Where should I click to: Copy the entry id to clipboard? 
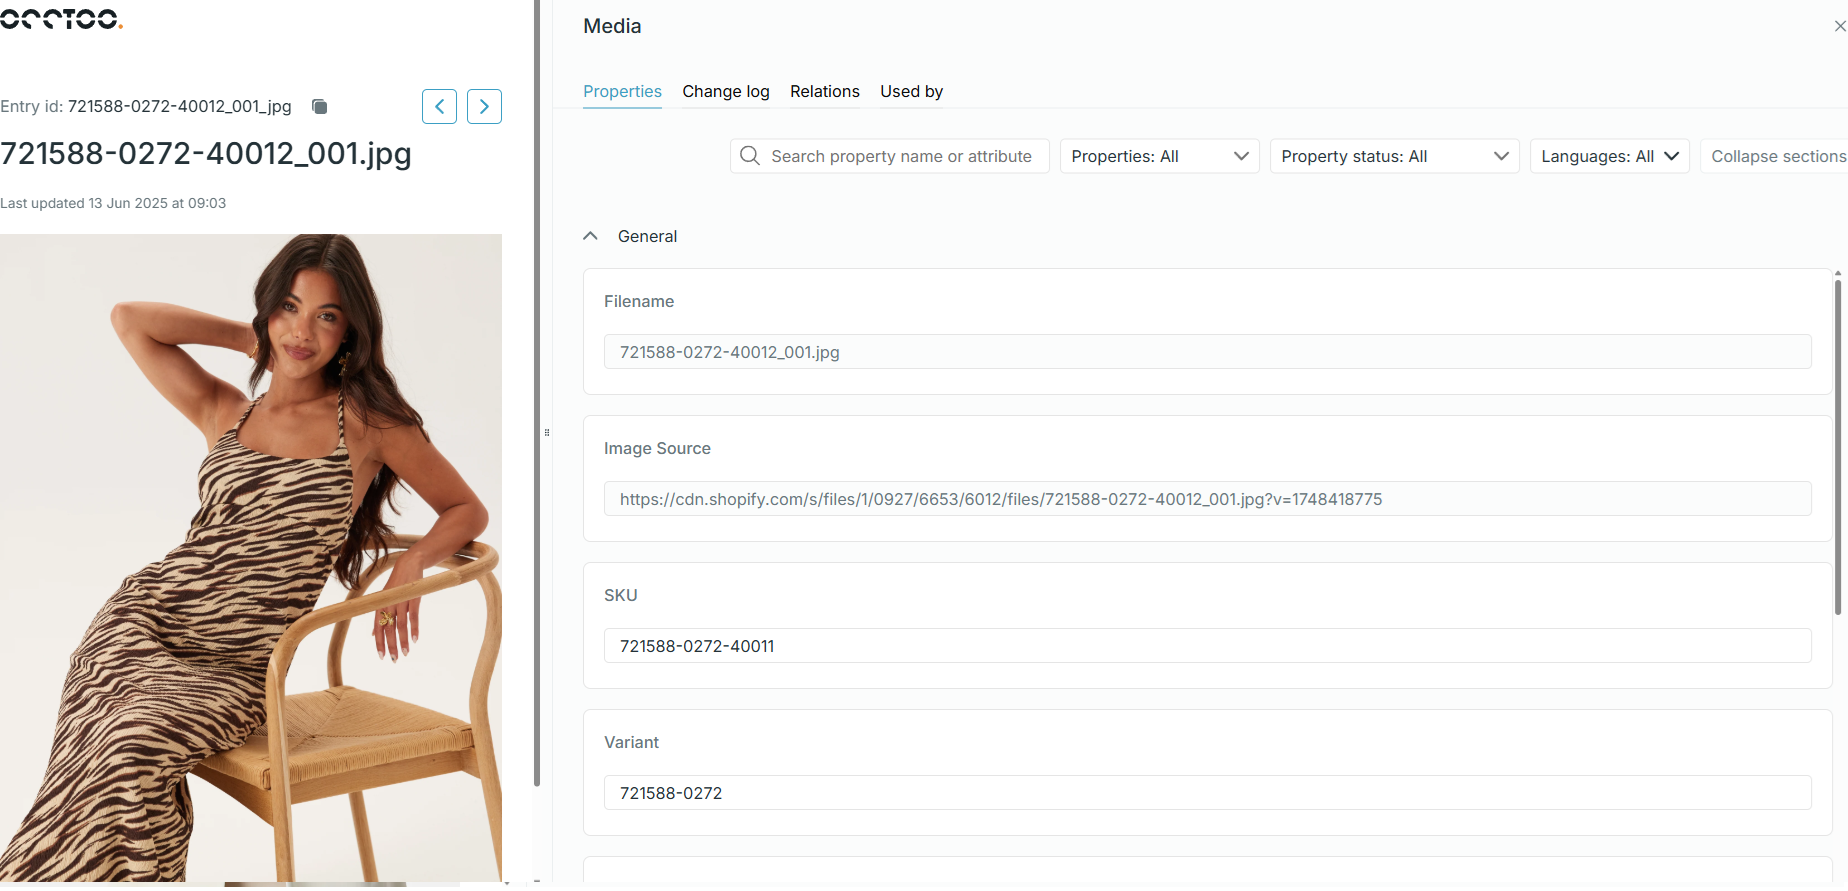point(320,107)
